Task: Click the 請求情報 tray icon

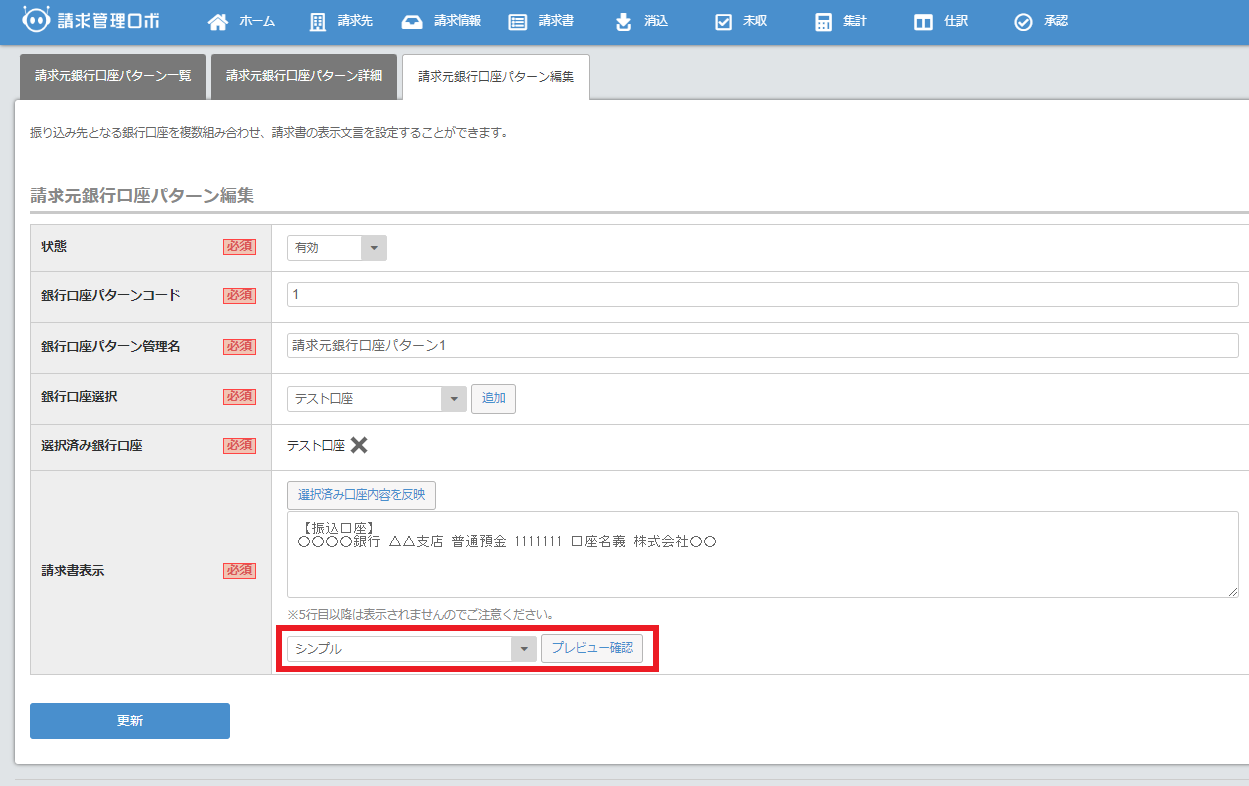Action: [x=412, y=22]
